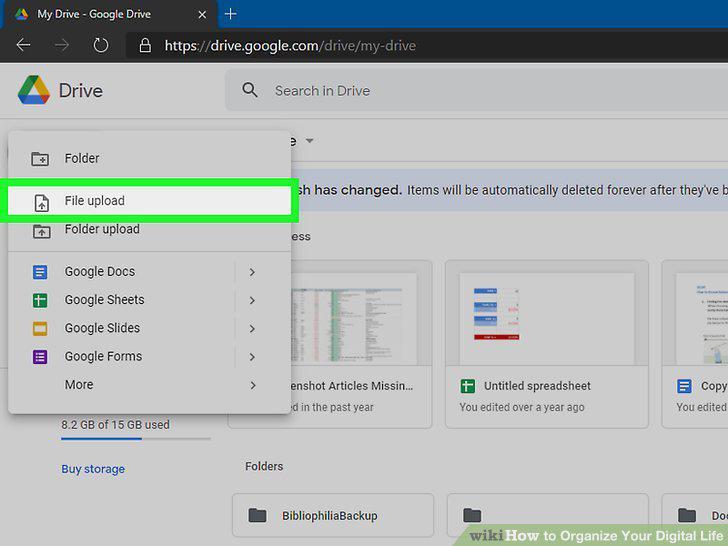728x546 pixels.
Task: Click the BibliophiliaBackup folder icon
Action: pos(257,515)
